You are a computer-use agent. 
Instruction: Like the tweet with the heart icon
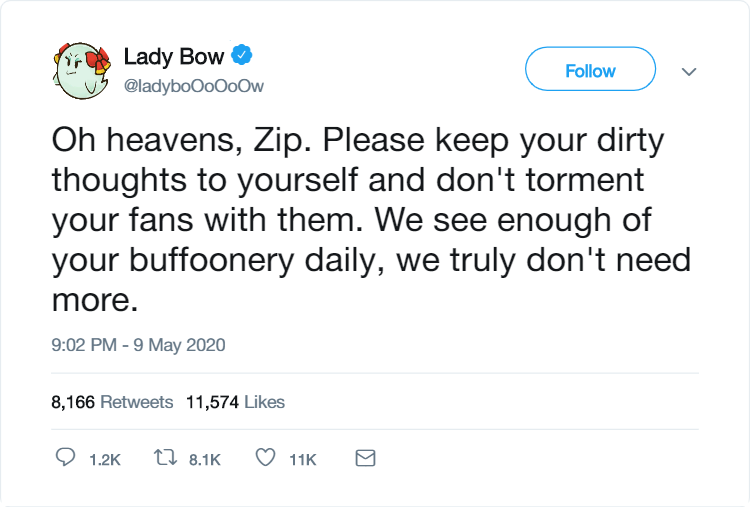tap(265, 459)
